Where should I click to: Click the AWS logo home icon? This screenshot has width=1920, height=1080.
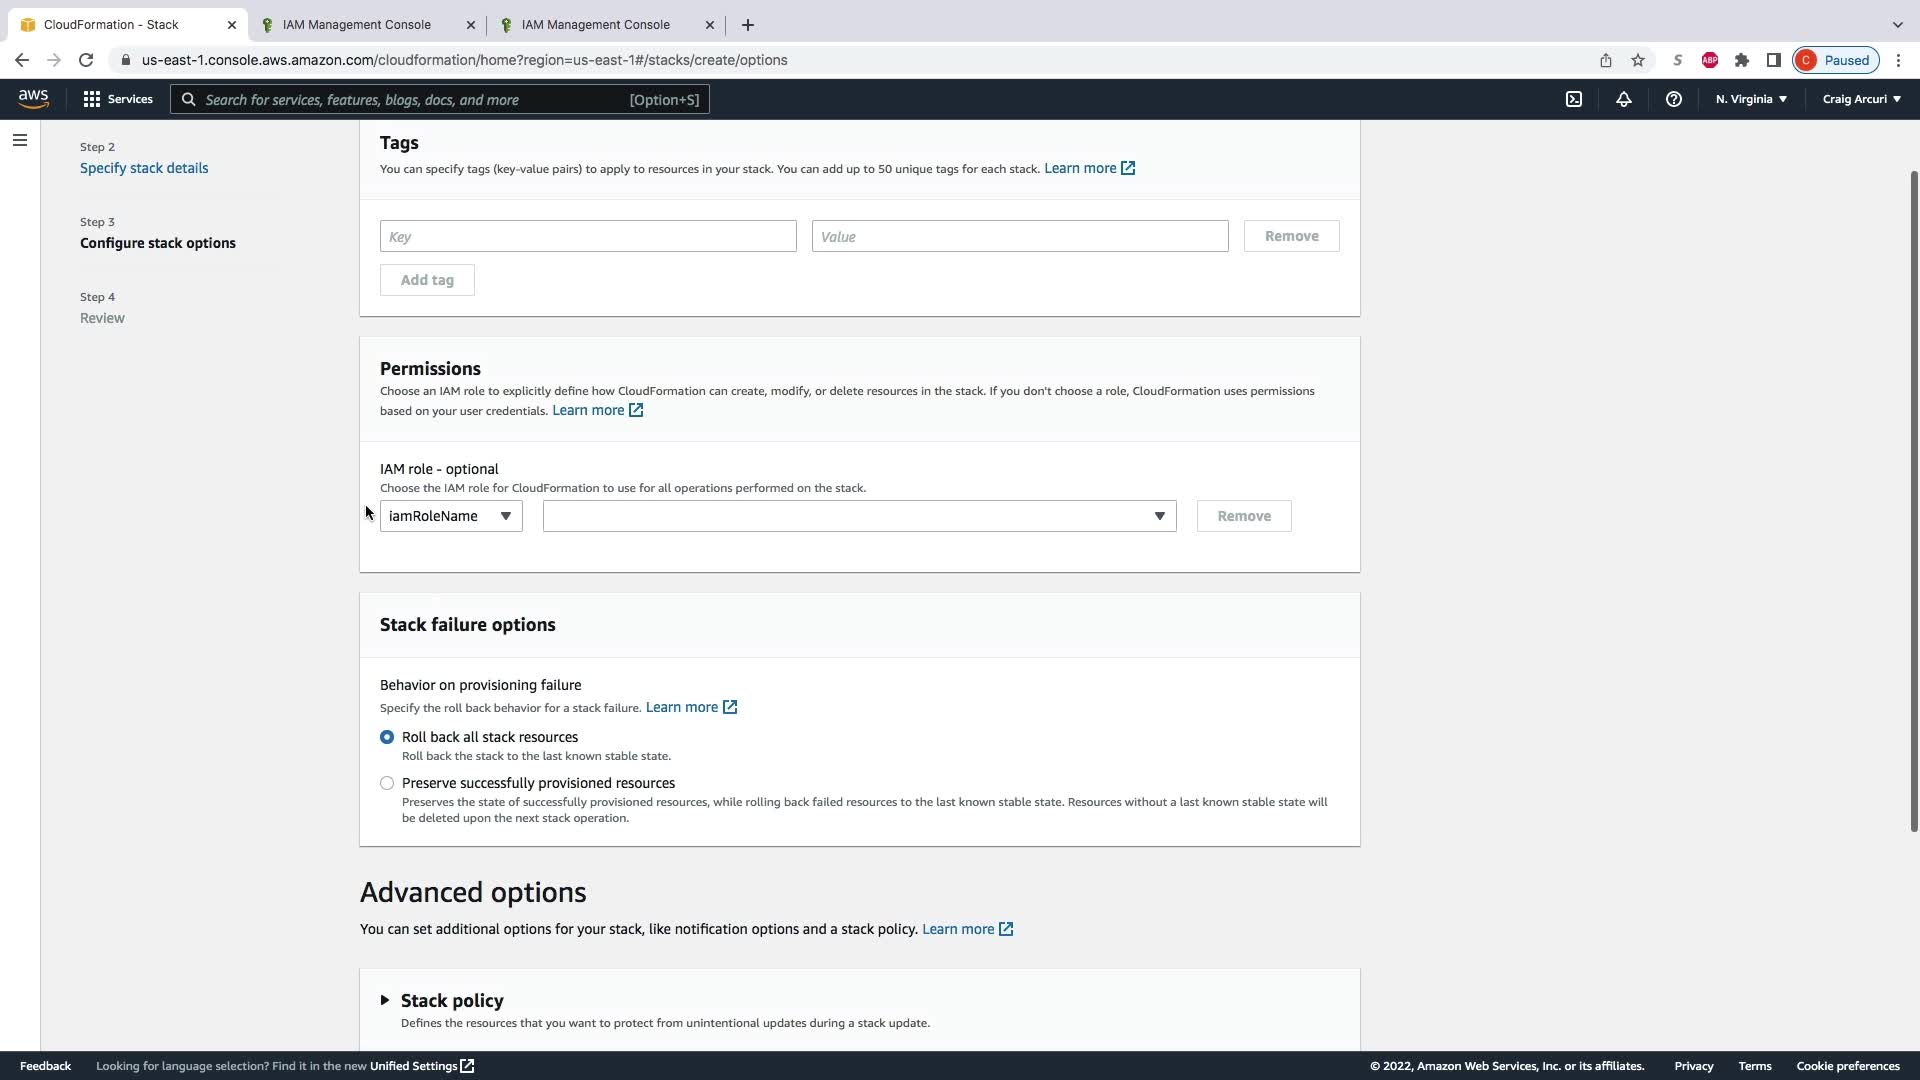coord(33,98)
